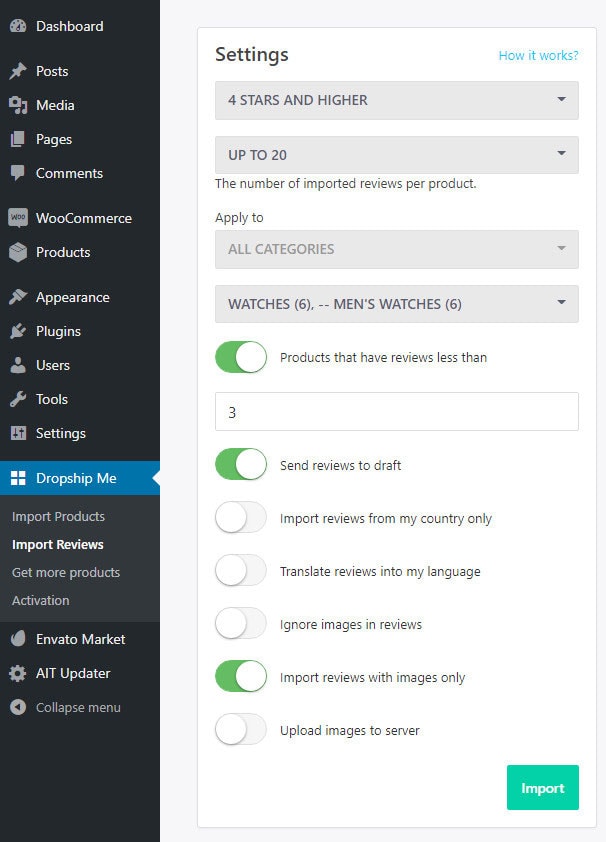Open the 'How it works?' link
The width and height of the screenshot is (606, 842).
click(538, 55)
